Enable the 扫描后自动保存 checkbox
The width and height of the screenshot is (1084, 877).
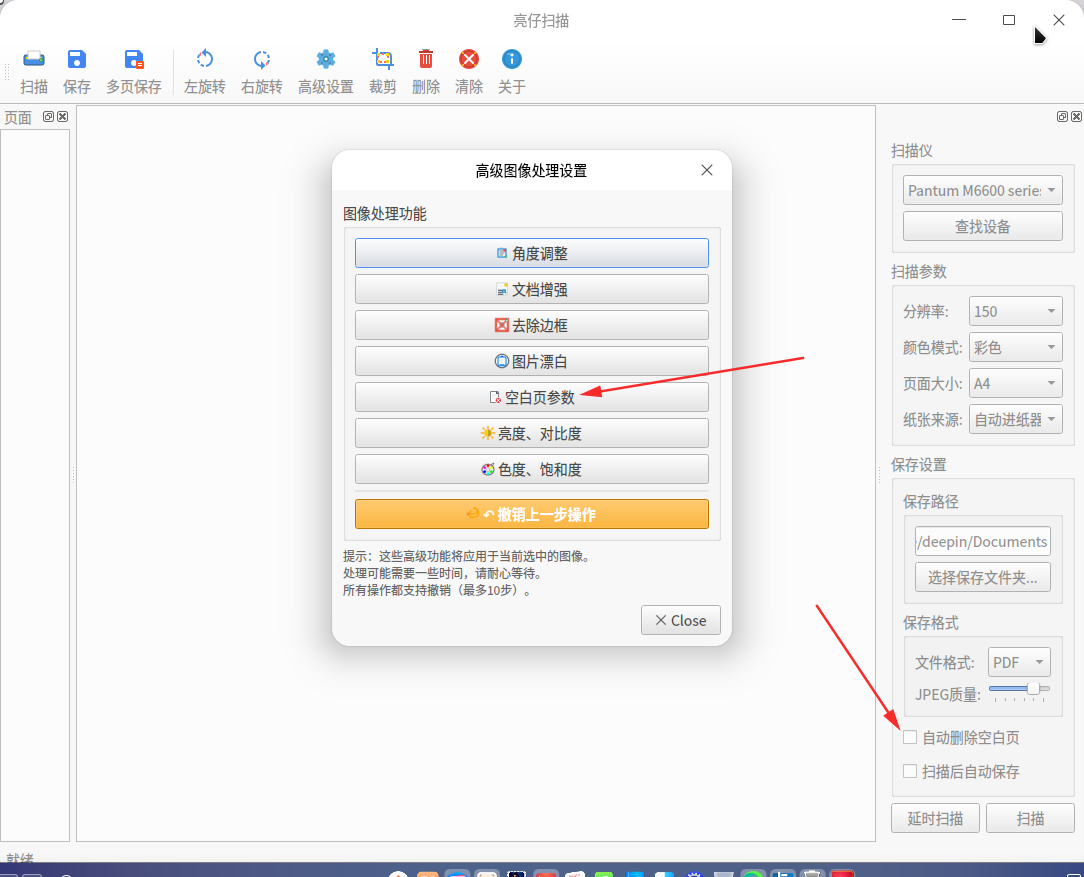click(x=910, y=771)
